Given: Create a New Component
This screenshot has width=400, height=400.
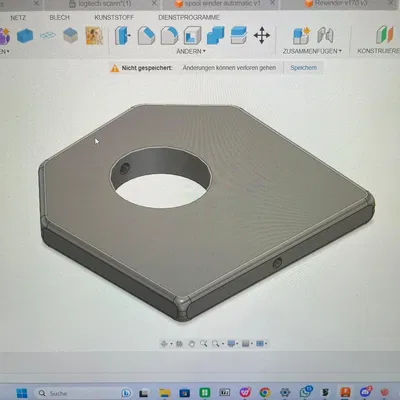Looking at the screenshot, I should coord(301,36).
